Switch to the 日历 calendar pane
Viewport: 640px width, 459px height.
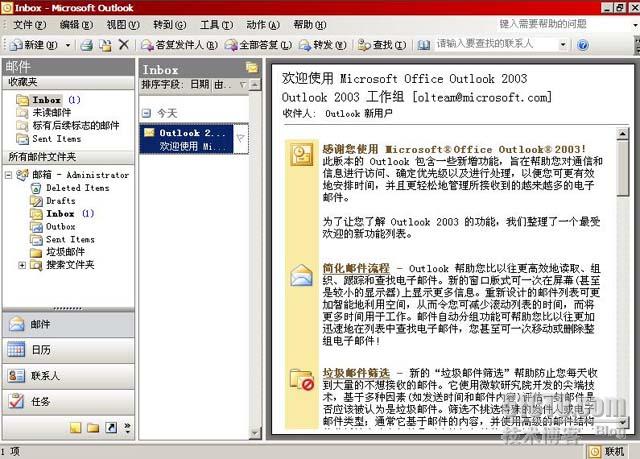(x=41, y=350)
